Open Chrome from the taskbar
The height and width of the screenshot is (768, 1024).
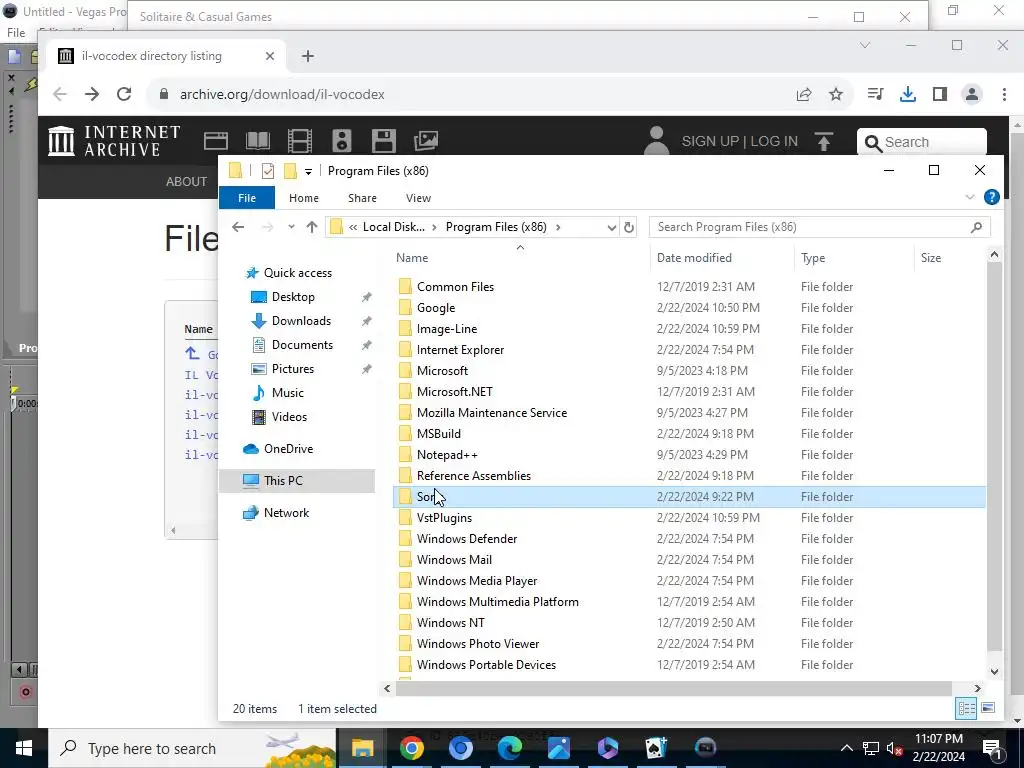coord(411,748)
